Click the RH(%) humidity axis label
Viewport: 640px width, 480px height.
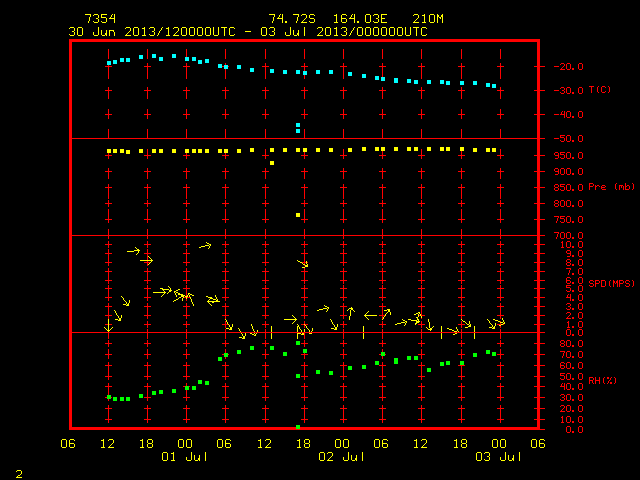click(602, 380)
